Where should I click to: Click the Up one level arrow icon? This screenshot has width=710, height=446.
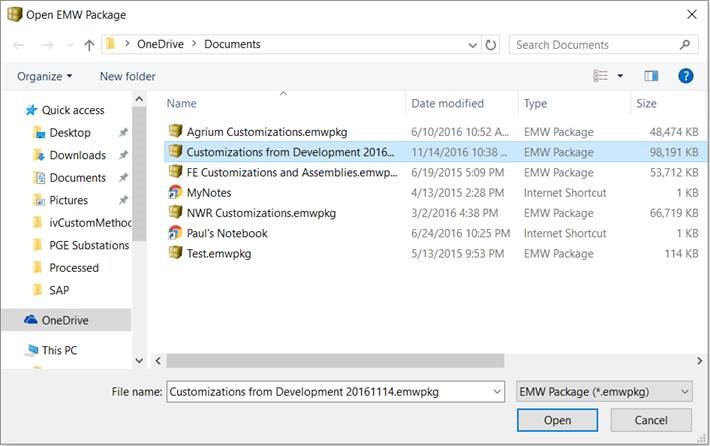click(89, 45)
